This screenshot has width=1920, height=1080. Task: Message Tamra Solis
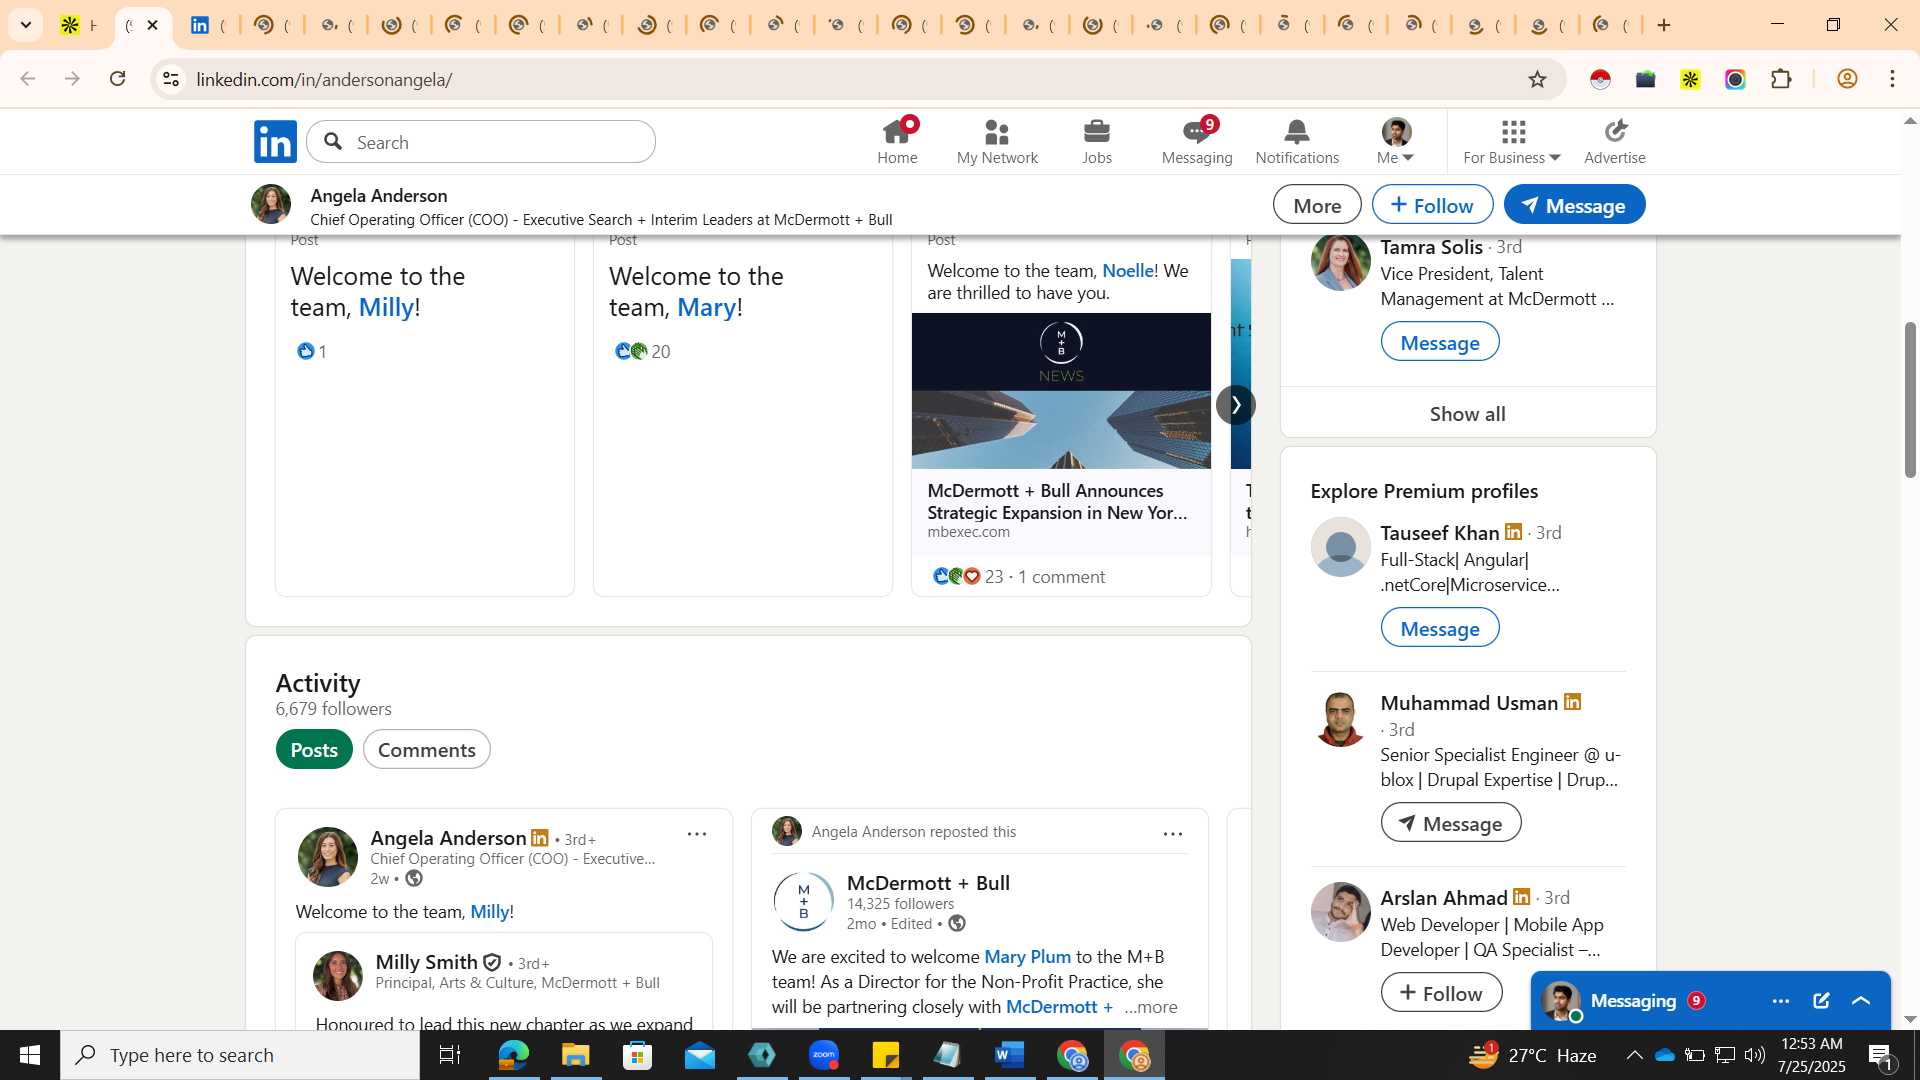1439,342
